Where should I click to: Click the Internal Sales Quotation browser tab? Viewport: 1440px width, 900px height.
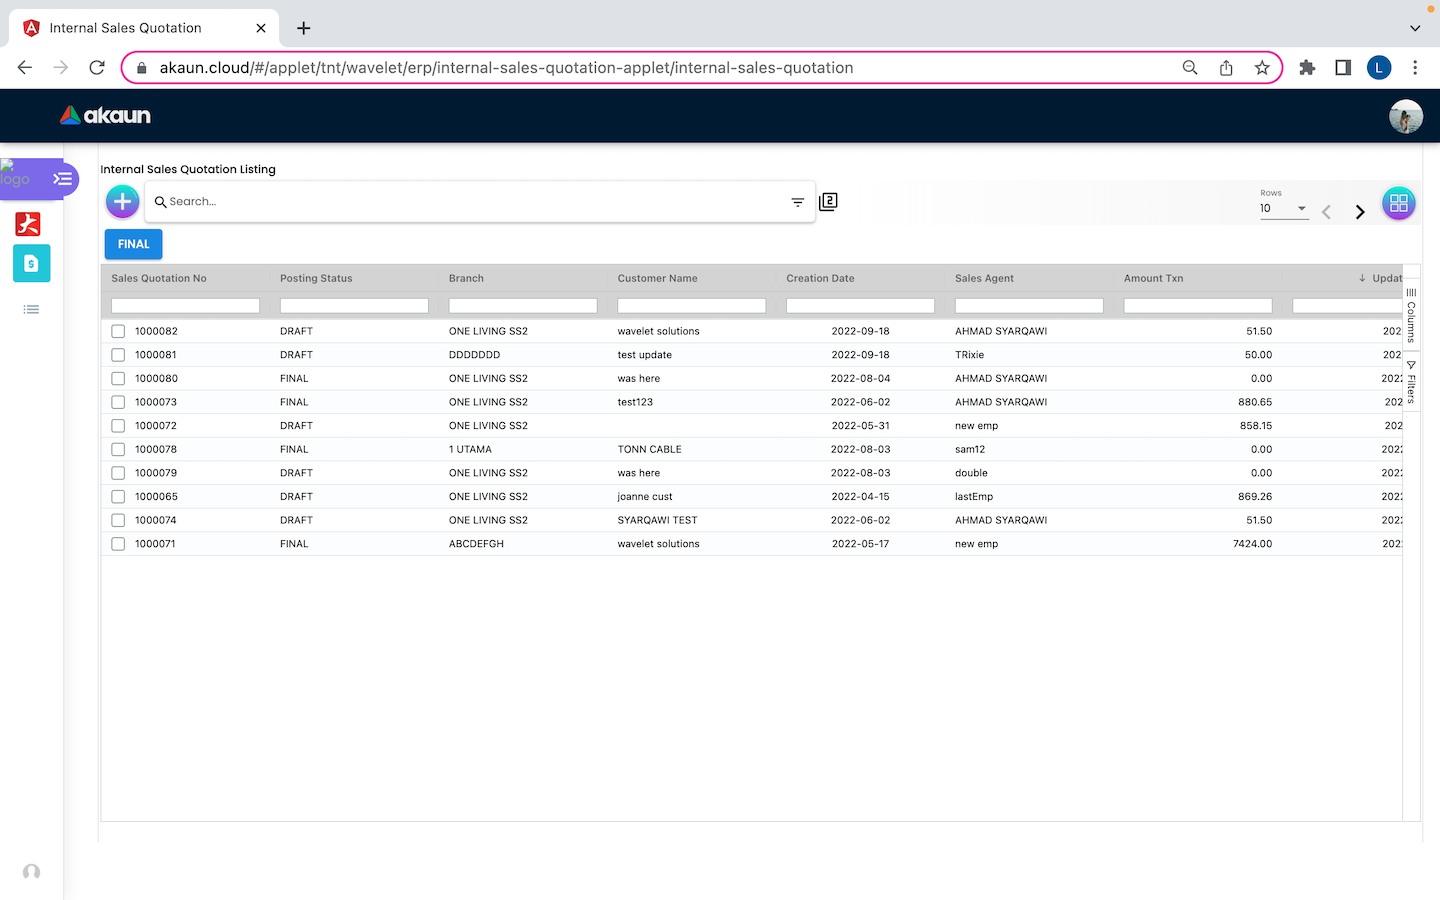tap(126, 28)
